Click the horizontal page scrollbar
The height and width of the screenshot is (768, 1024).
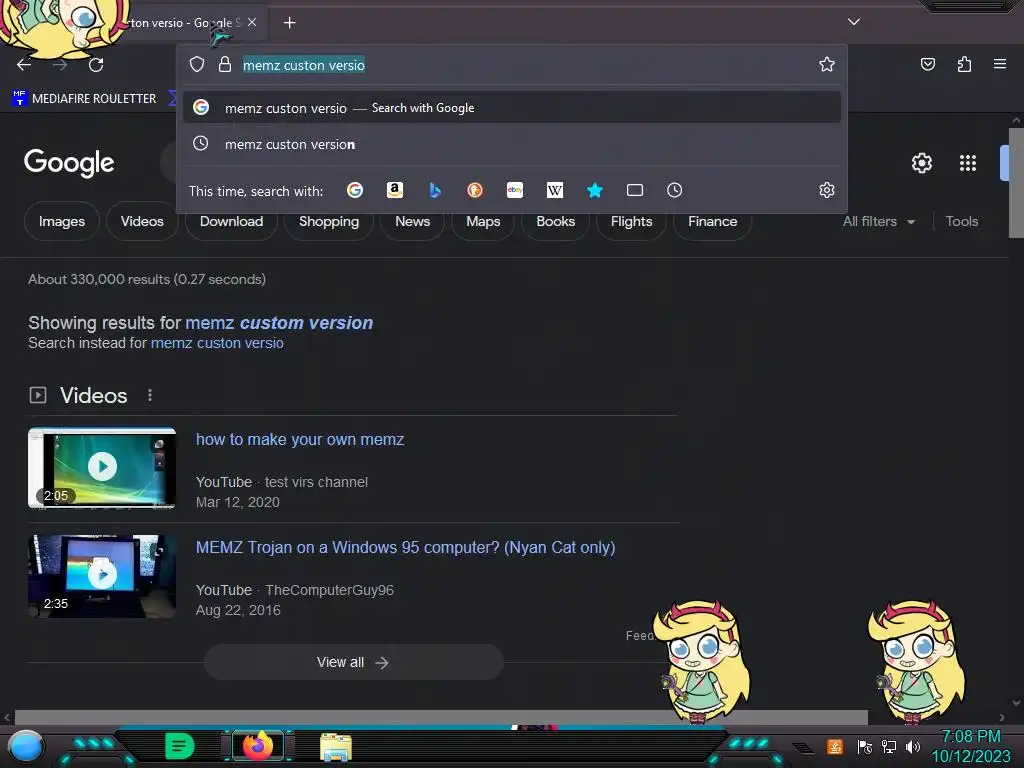(x=441, y=717)
